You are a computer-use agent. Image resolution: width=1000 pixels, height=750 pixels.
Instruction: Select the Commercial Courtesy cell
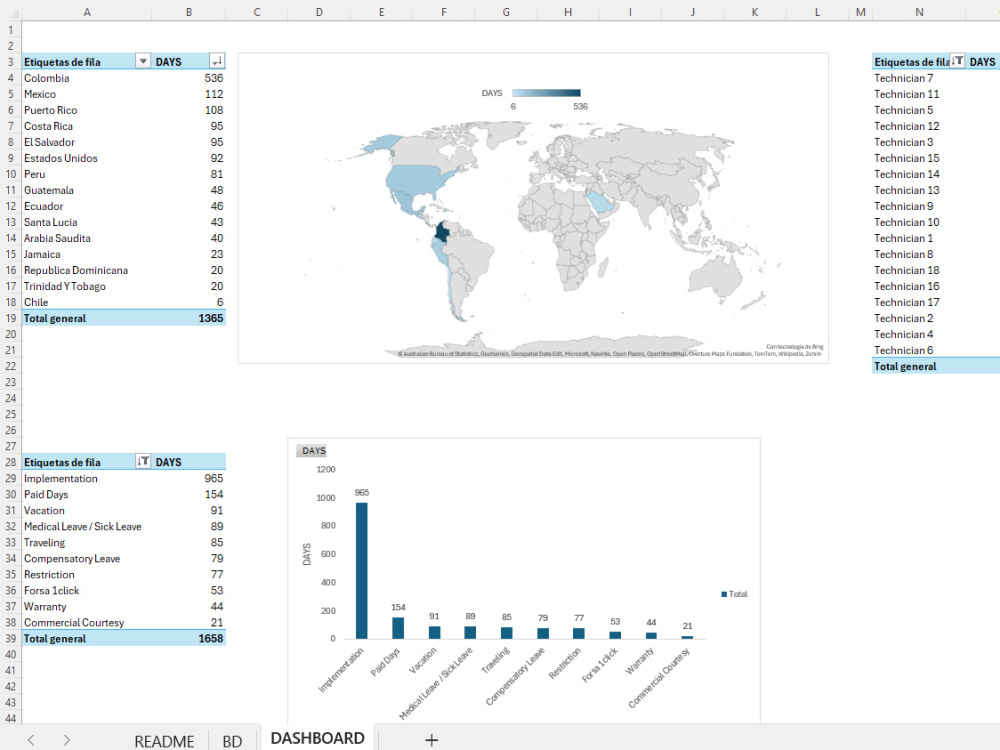tap(87, 622)
